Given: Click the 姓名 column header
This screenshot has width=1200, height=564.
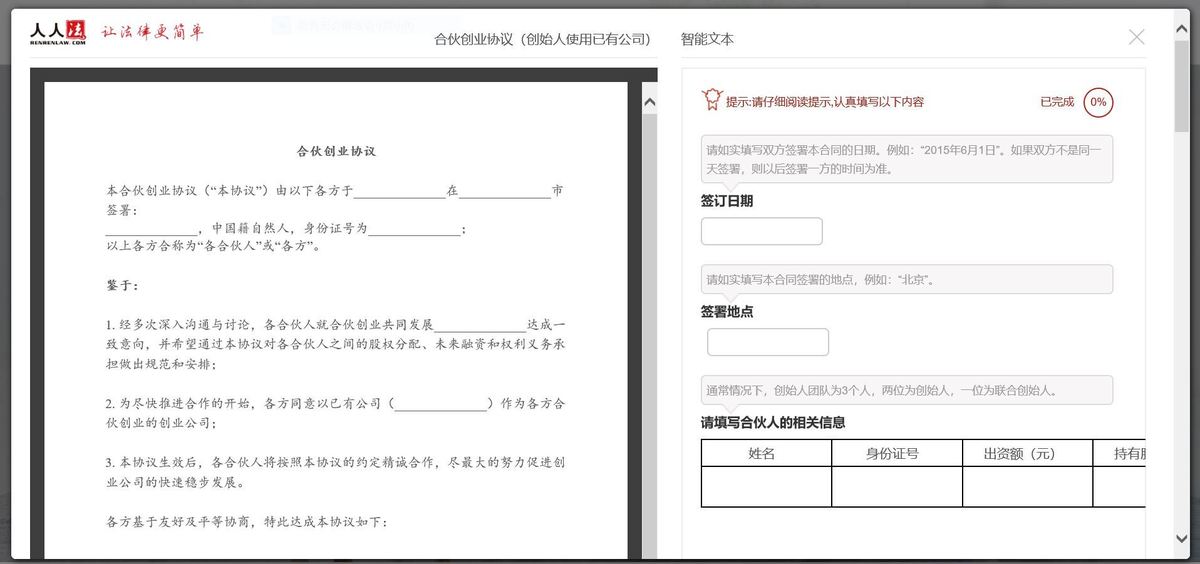Looking at the screenshot, I should tap(765, 453).
